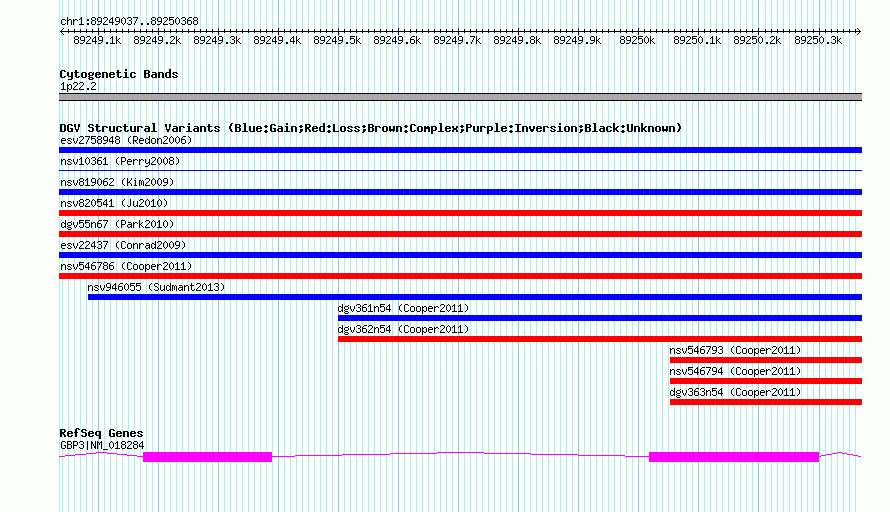Screen dimensions: 890x512
Task: Click the right magenta GBP3 exon block
Action: point(734,457)
